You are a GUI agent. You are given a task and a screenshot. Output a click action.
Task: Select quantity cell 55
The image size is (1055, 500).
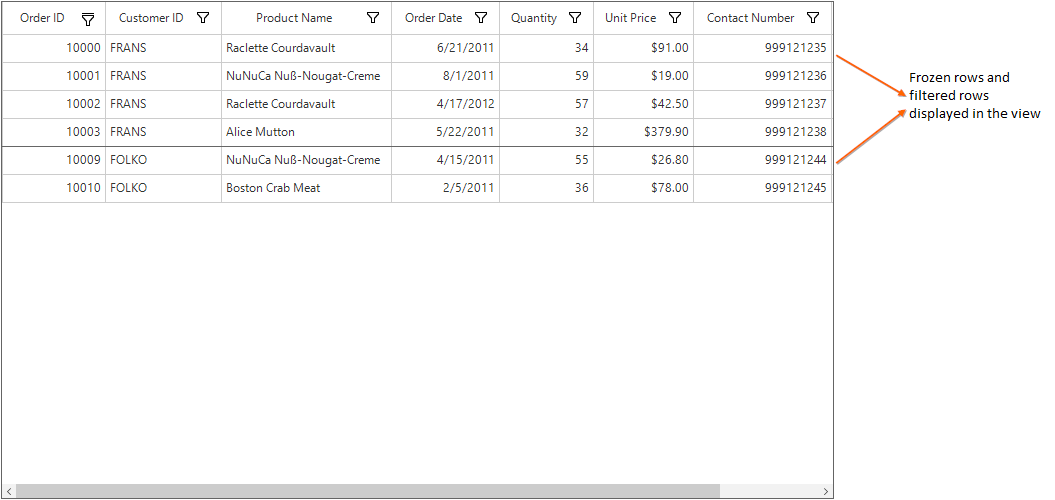546,161
